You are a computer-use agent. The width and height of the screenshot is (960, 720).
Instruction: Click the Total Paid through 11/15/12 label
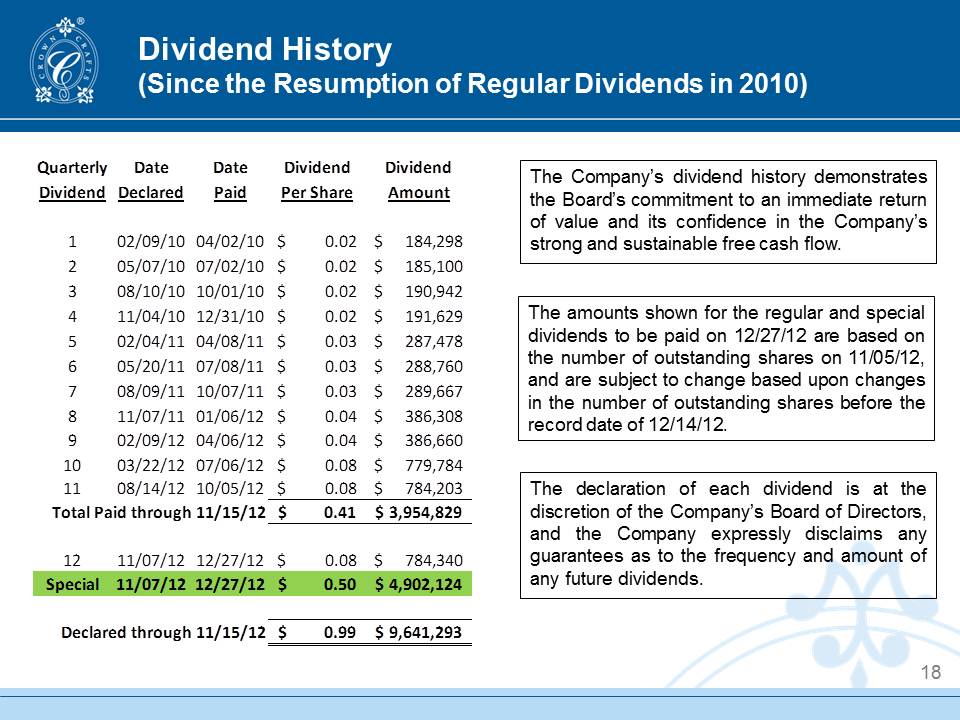158,512
